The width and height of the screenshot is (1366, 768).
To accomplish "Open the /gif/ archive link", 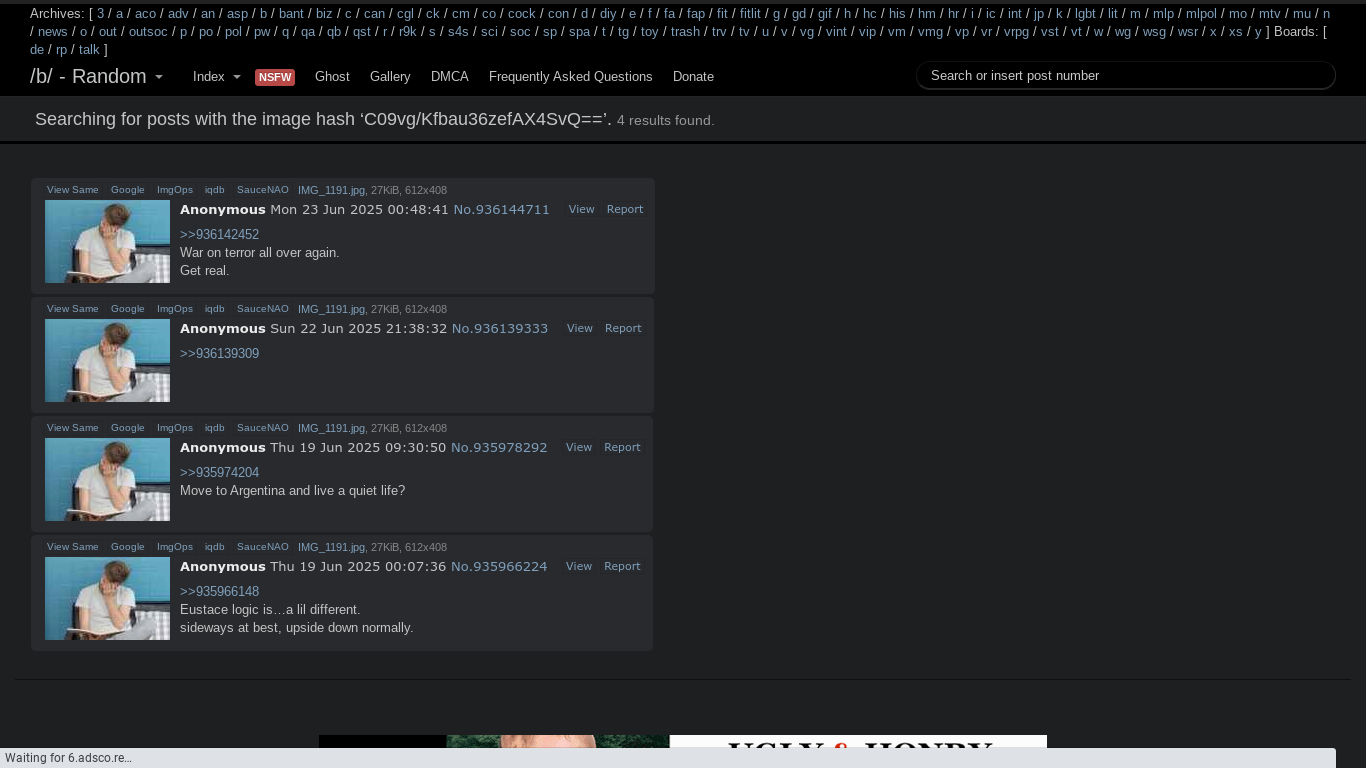I will pyautogui.click(x=825, y=14).
